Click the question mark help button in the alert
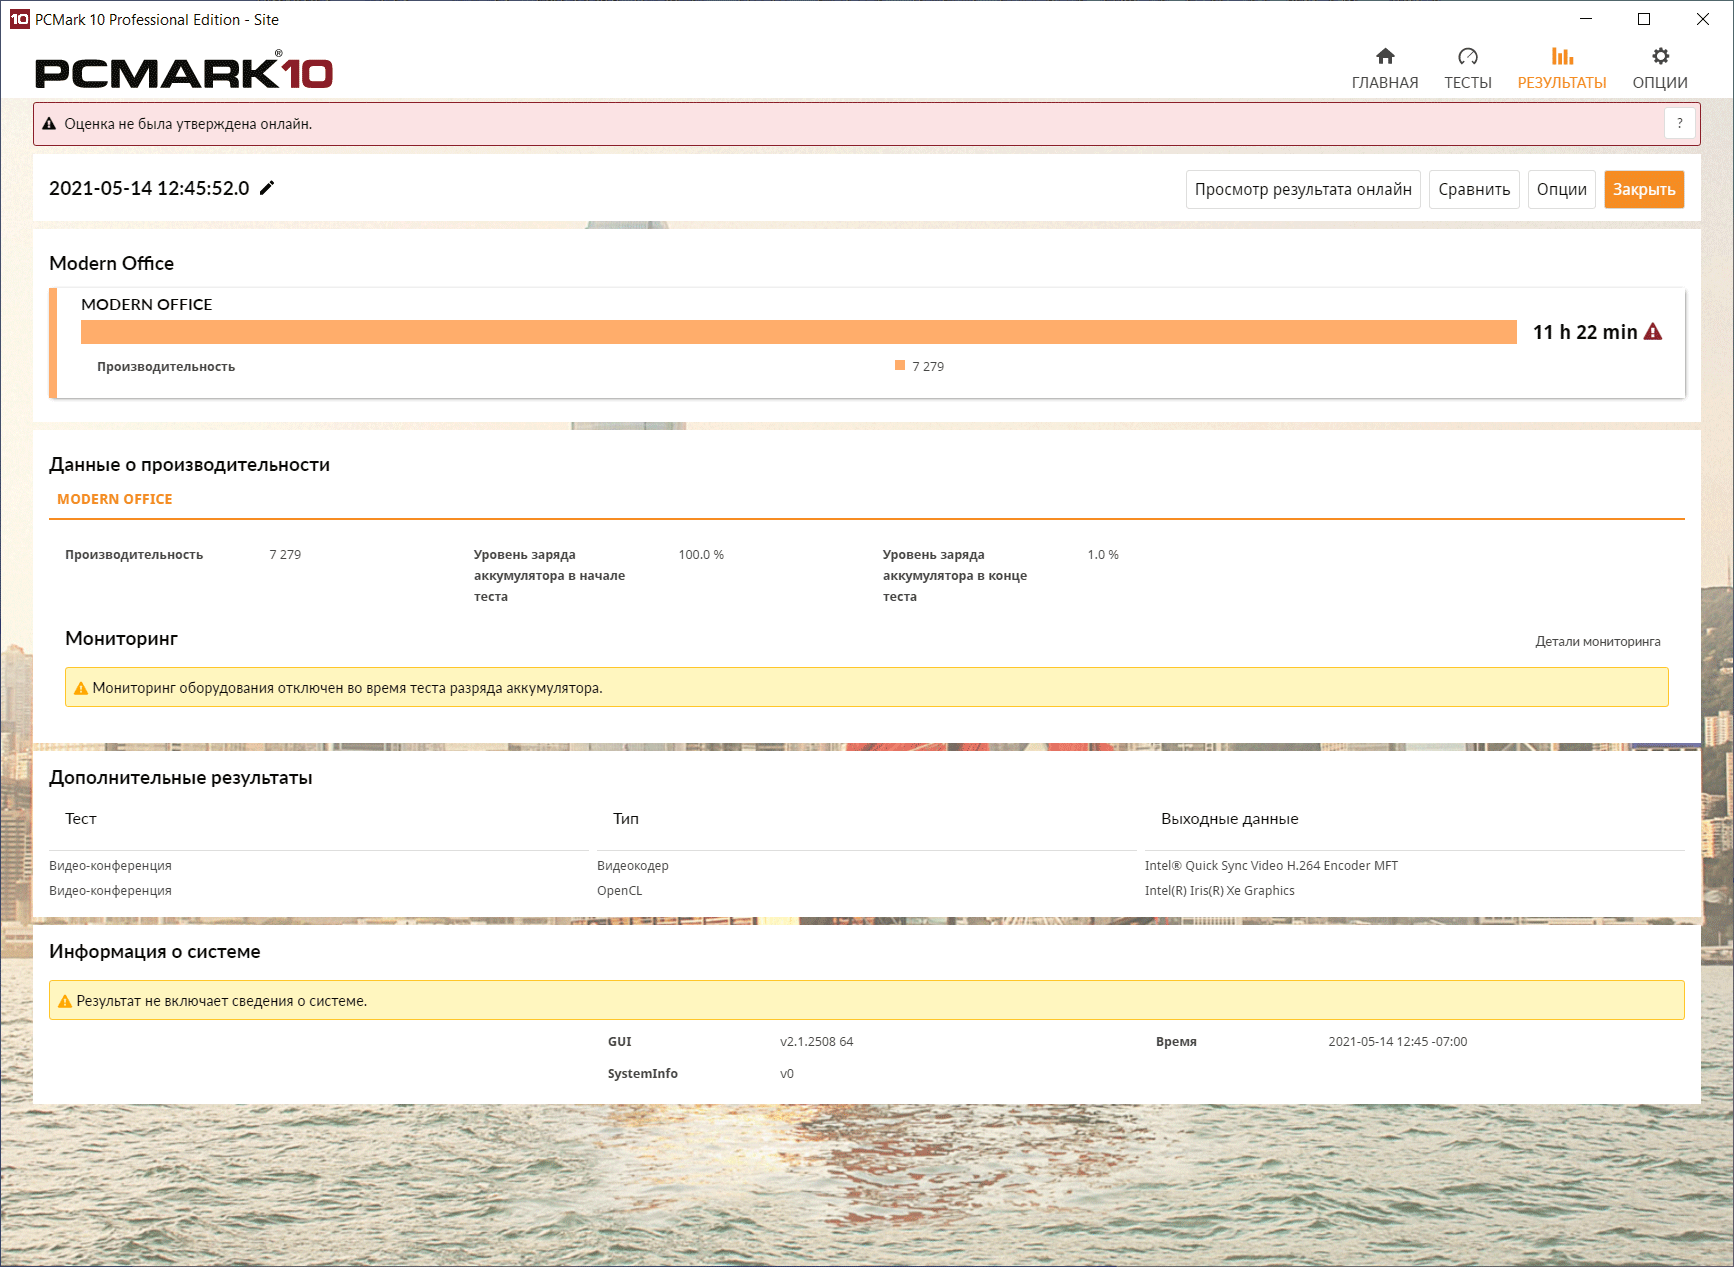 point(1679,123)
